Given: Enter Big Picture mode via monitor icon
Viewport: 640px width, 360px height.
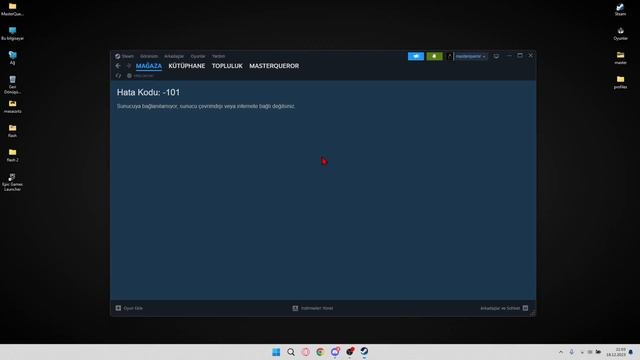Looking at the screenshot, I should click(496, 56).
